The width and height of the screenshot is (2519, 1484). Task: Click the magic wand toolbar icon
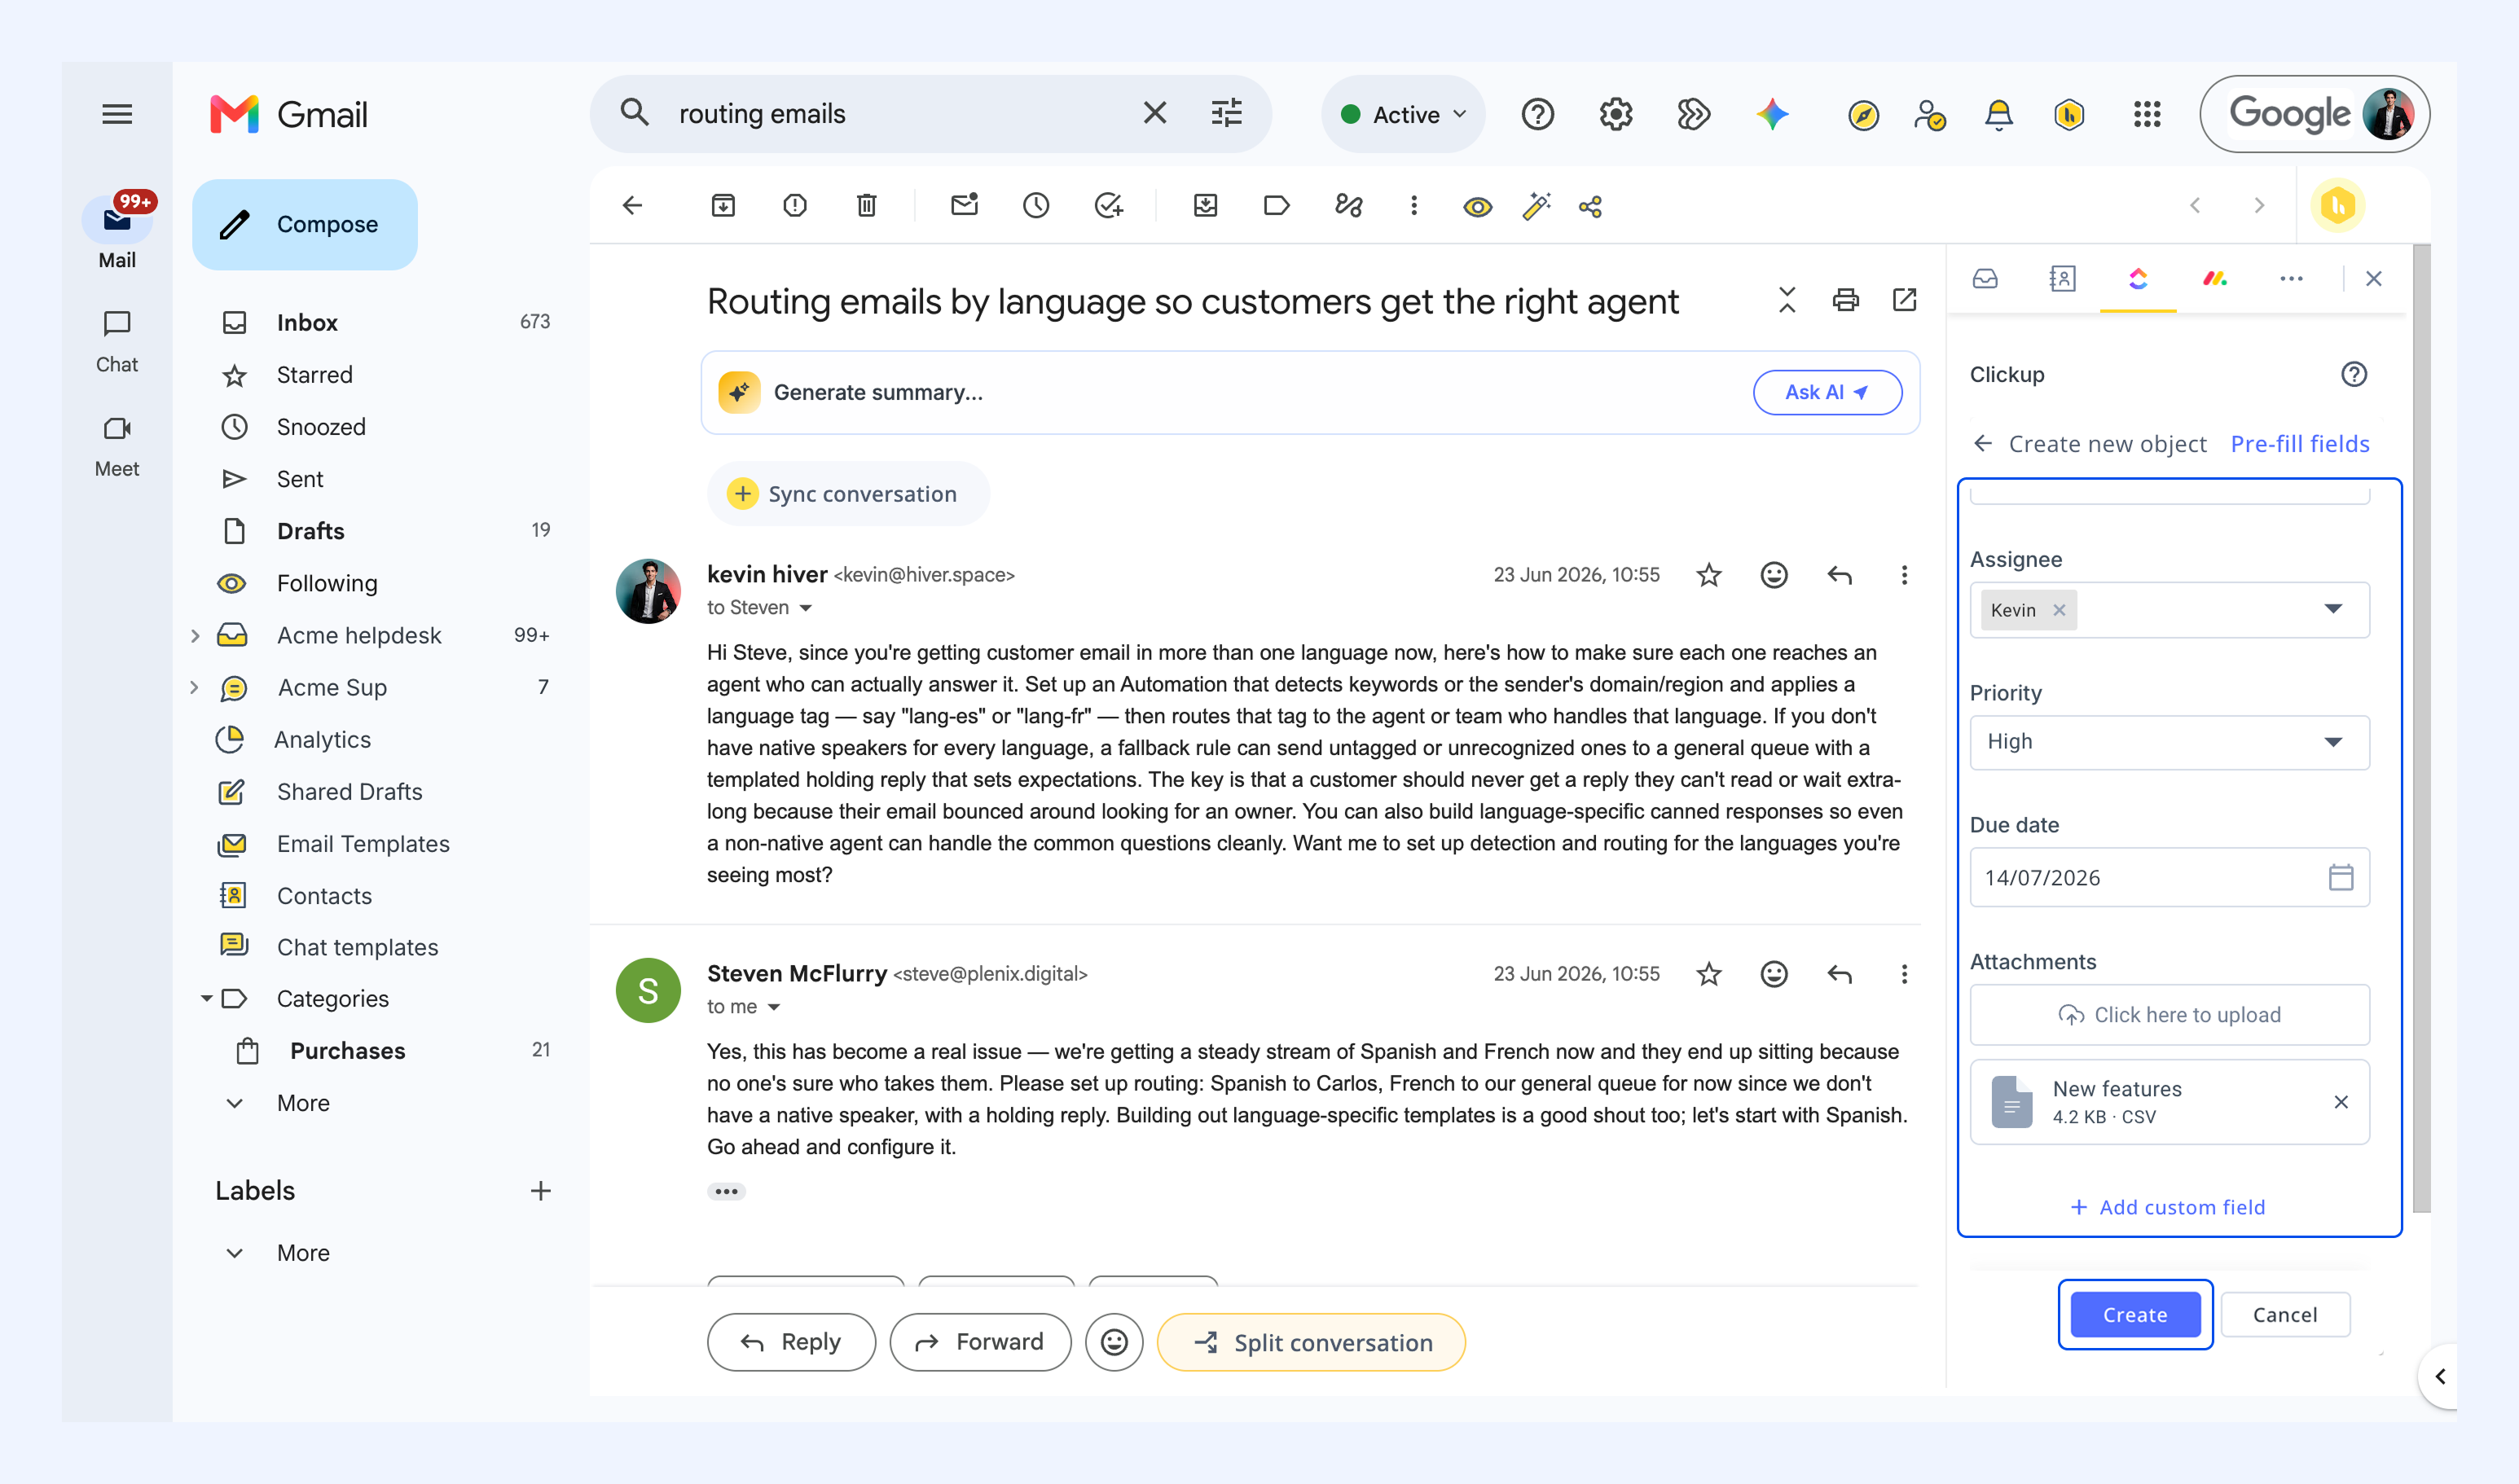(1537, 206)
